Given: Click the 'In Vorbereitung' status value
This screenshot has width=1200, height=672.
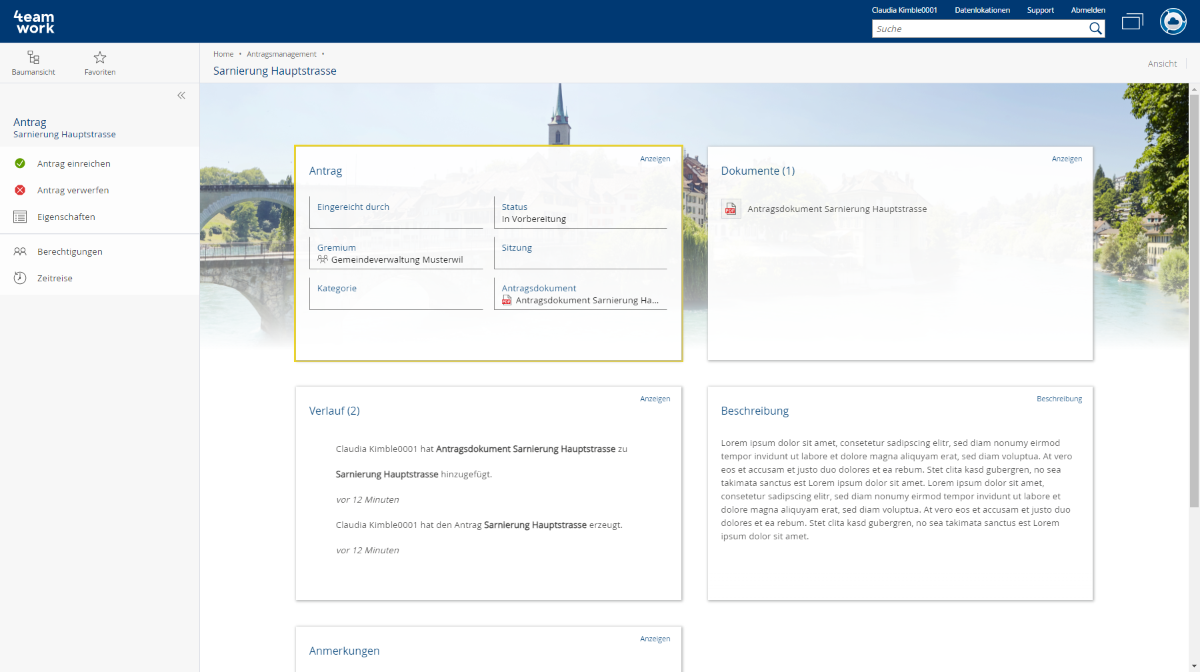Looking at the screenshot, I should 534,219.
